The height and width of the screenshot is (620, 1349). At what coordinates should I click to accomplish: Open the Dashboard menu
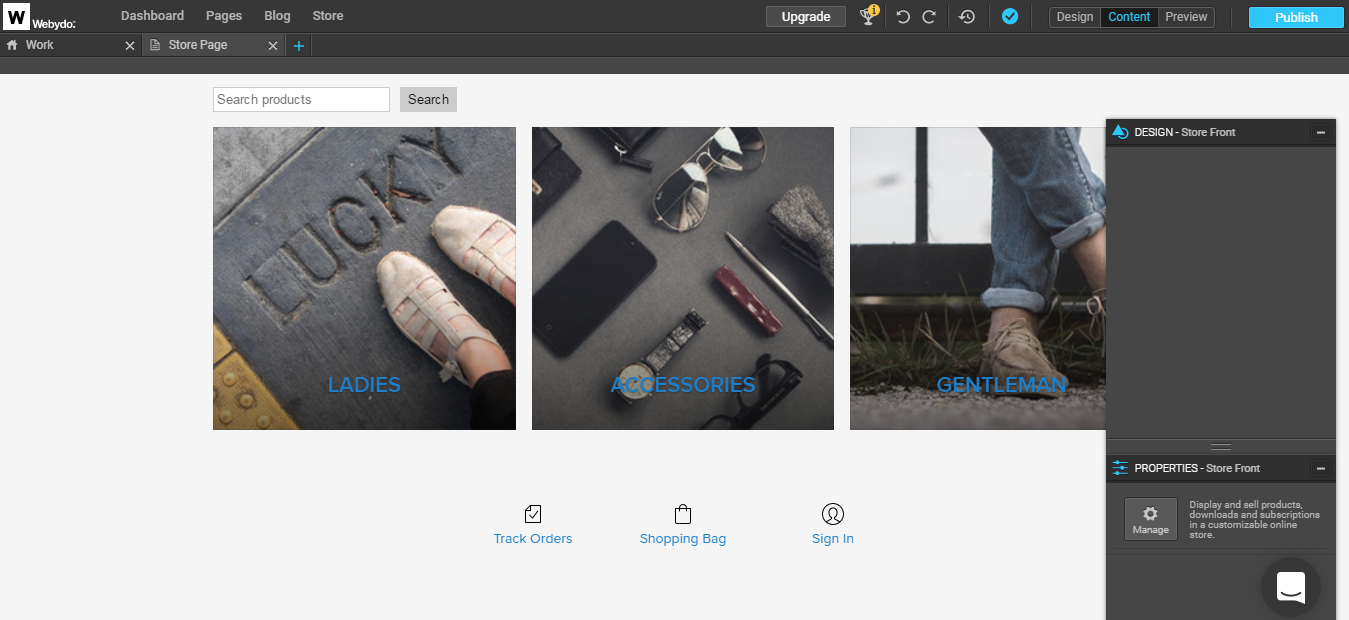152,16
